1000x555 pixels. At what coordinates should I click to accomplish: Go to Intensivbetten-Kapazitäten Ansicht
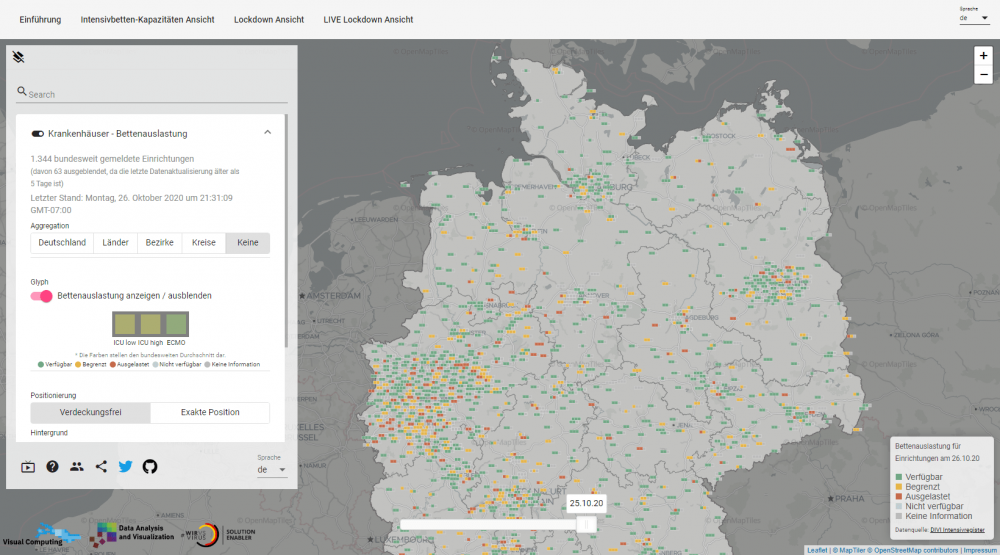point(147,19)
